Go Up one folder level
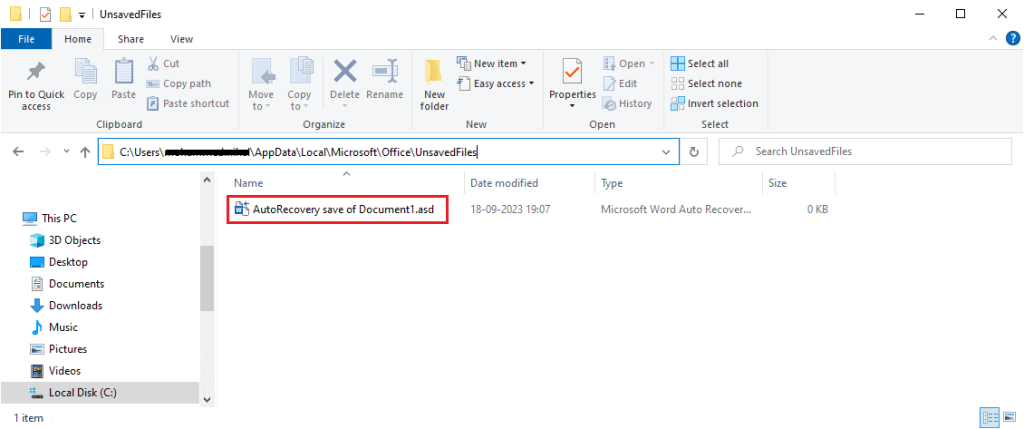The width and height of the screenshot is (1024, 429). pyautogui.click(x=85, y=151)
